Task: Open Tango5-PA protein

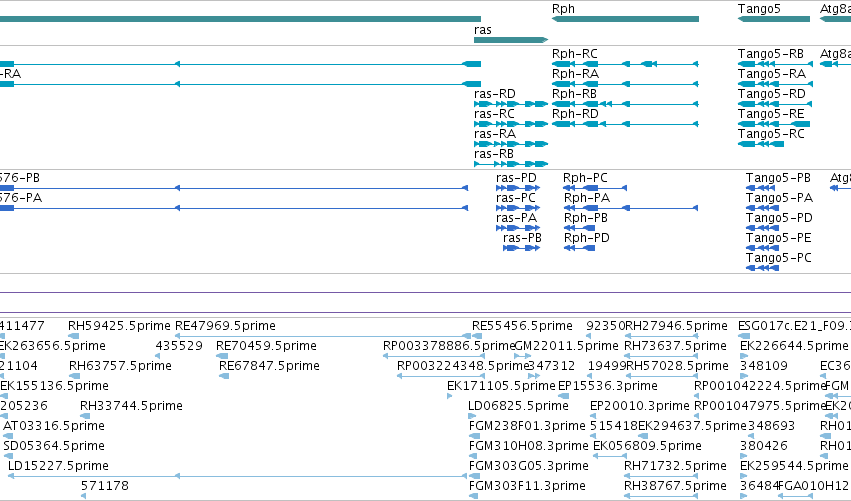Action: pyautogui.click(x=779, y=198)
